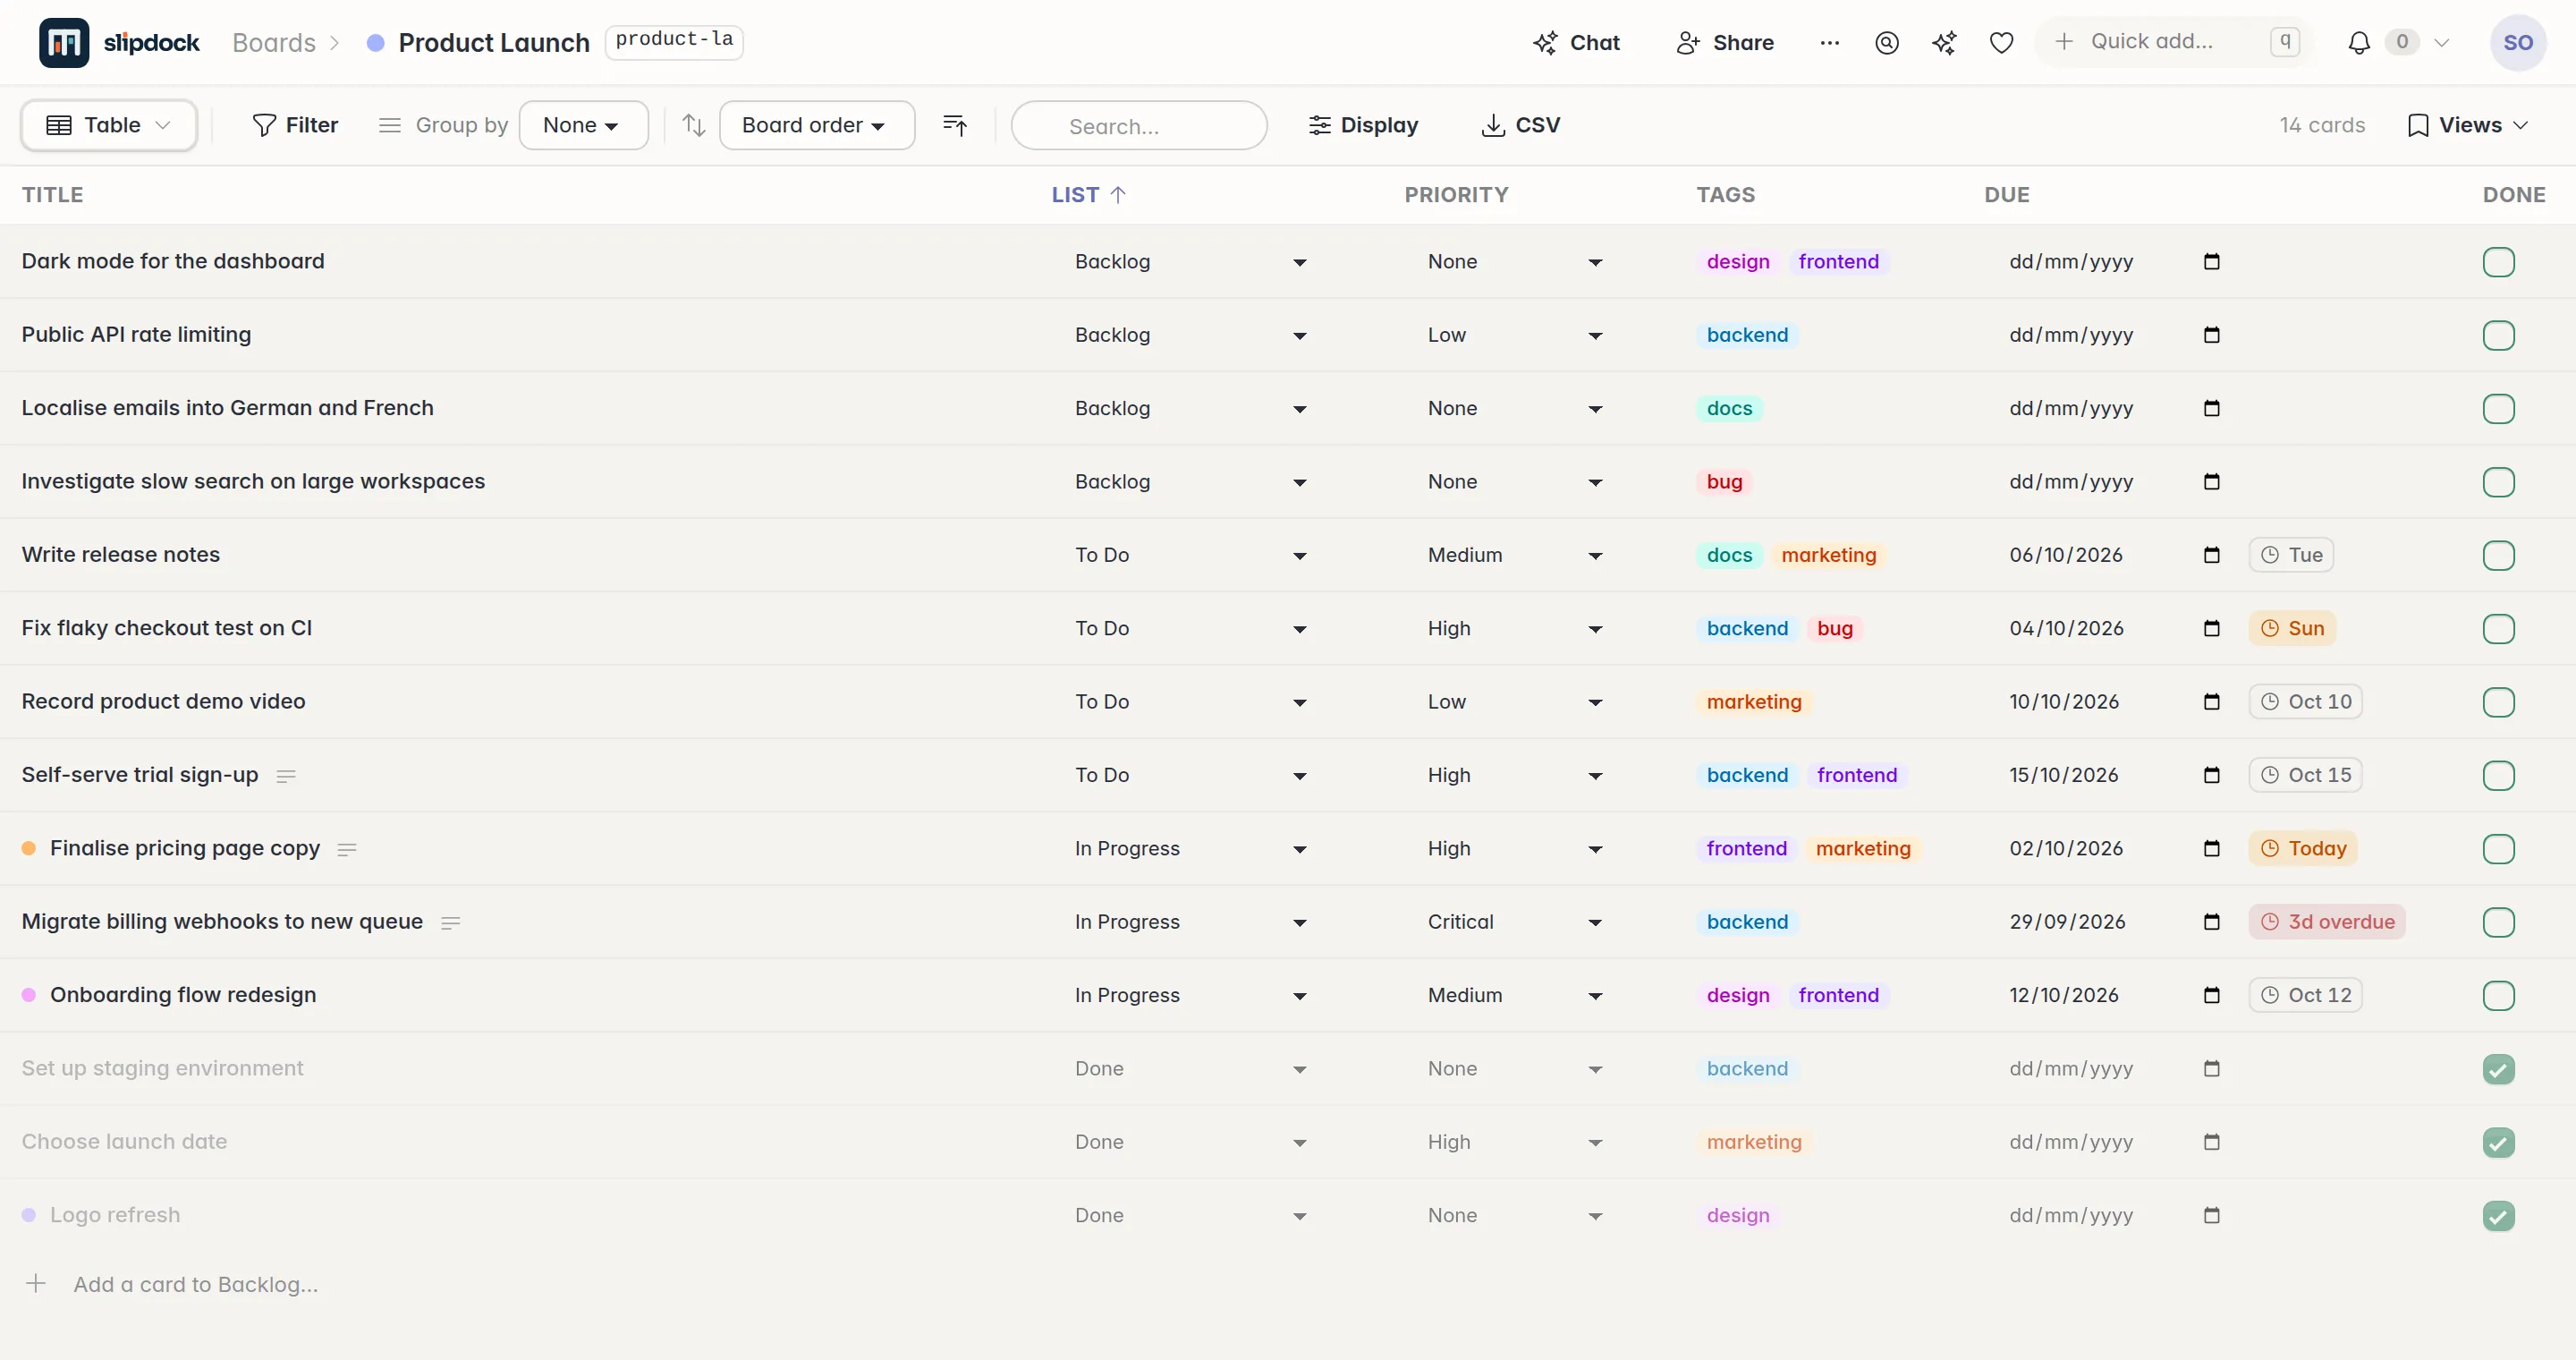Click description icon on Finalise pricing page copy
The width and height of the screenshot is (2576, 1360).
[347, 849]
